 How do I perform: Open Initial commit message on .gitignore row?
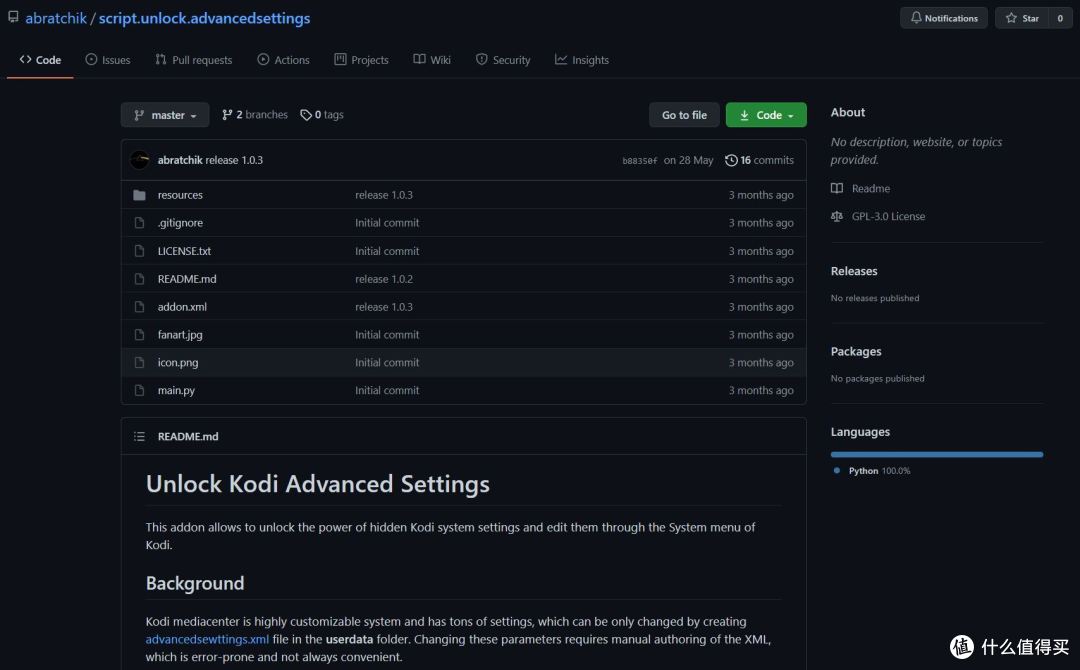(x=387, y=222)
